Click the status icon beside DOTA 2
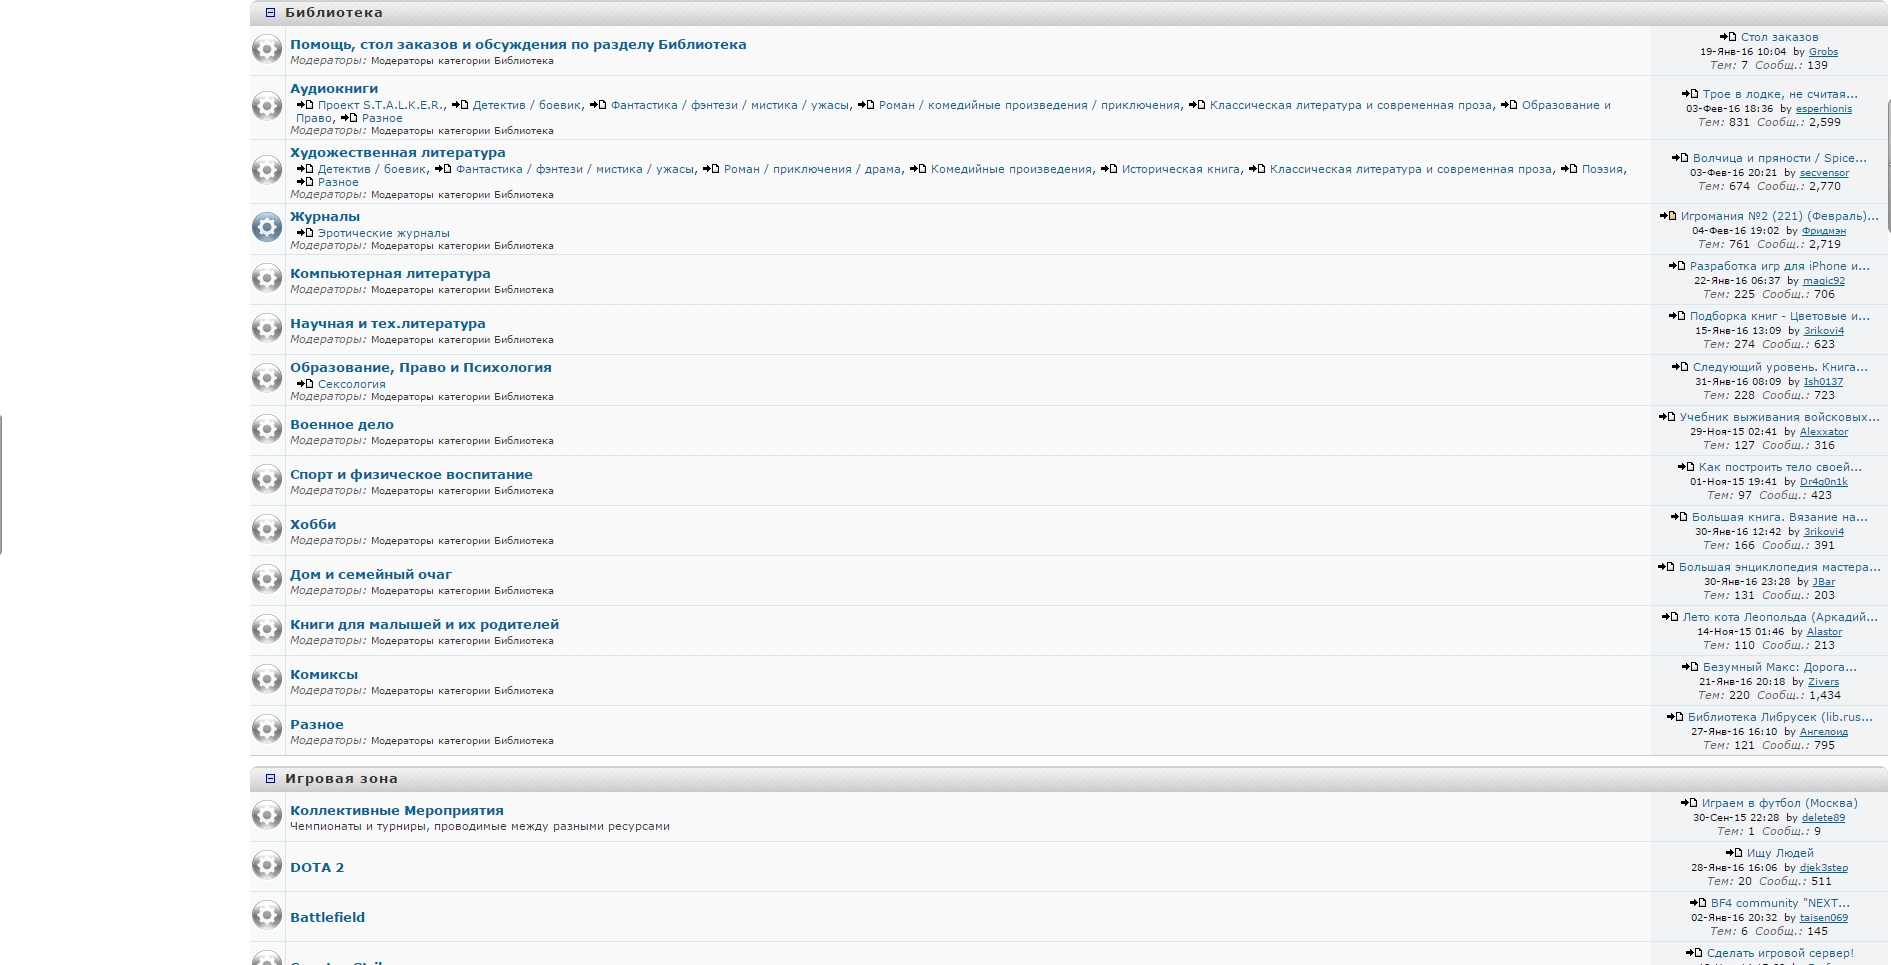Viewport: 1891px width, 965px height. pos(266,865)
